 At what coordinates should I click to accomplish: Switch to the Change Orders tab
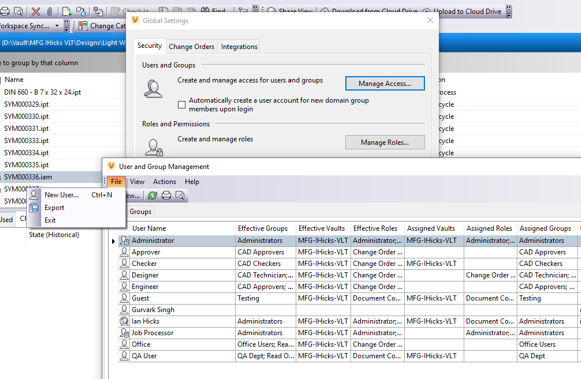click(x=191, y=47)
